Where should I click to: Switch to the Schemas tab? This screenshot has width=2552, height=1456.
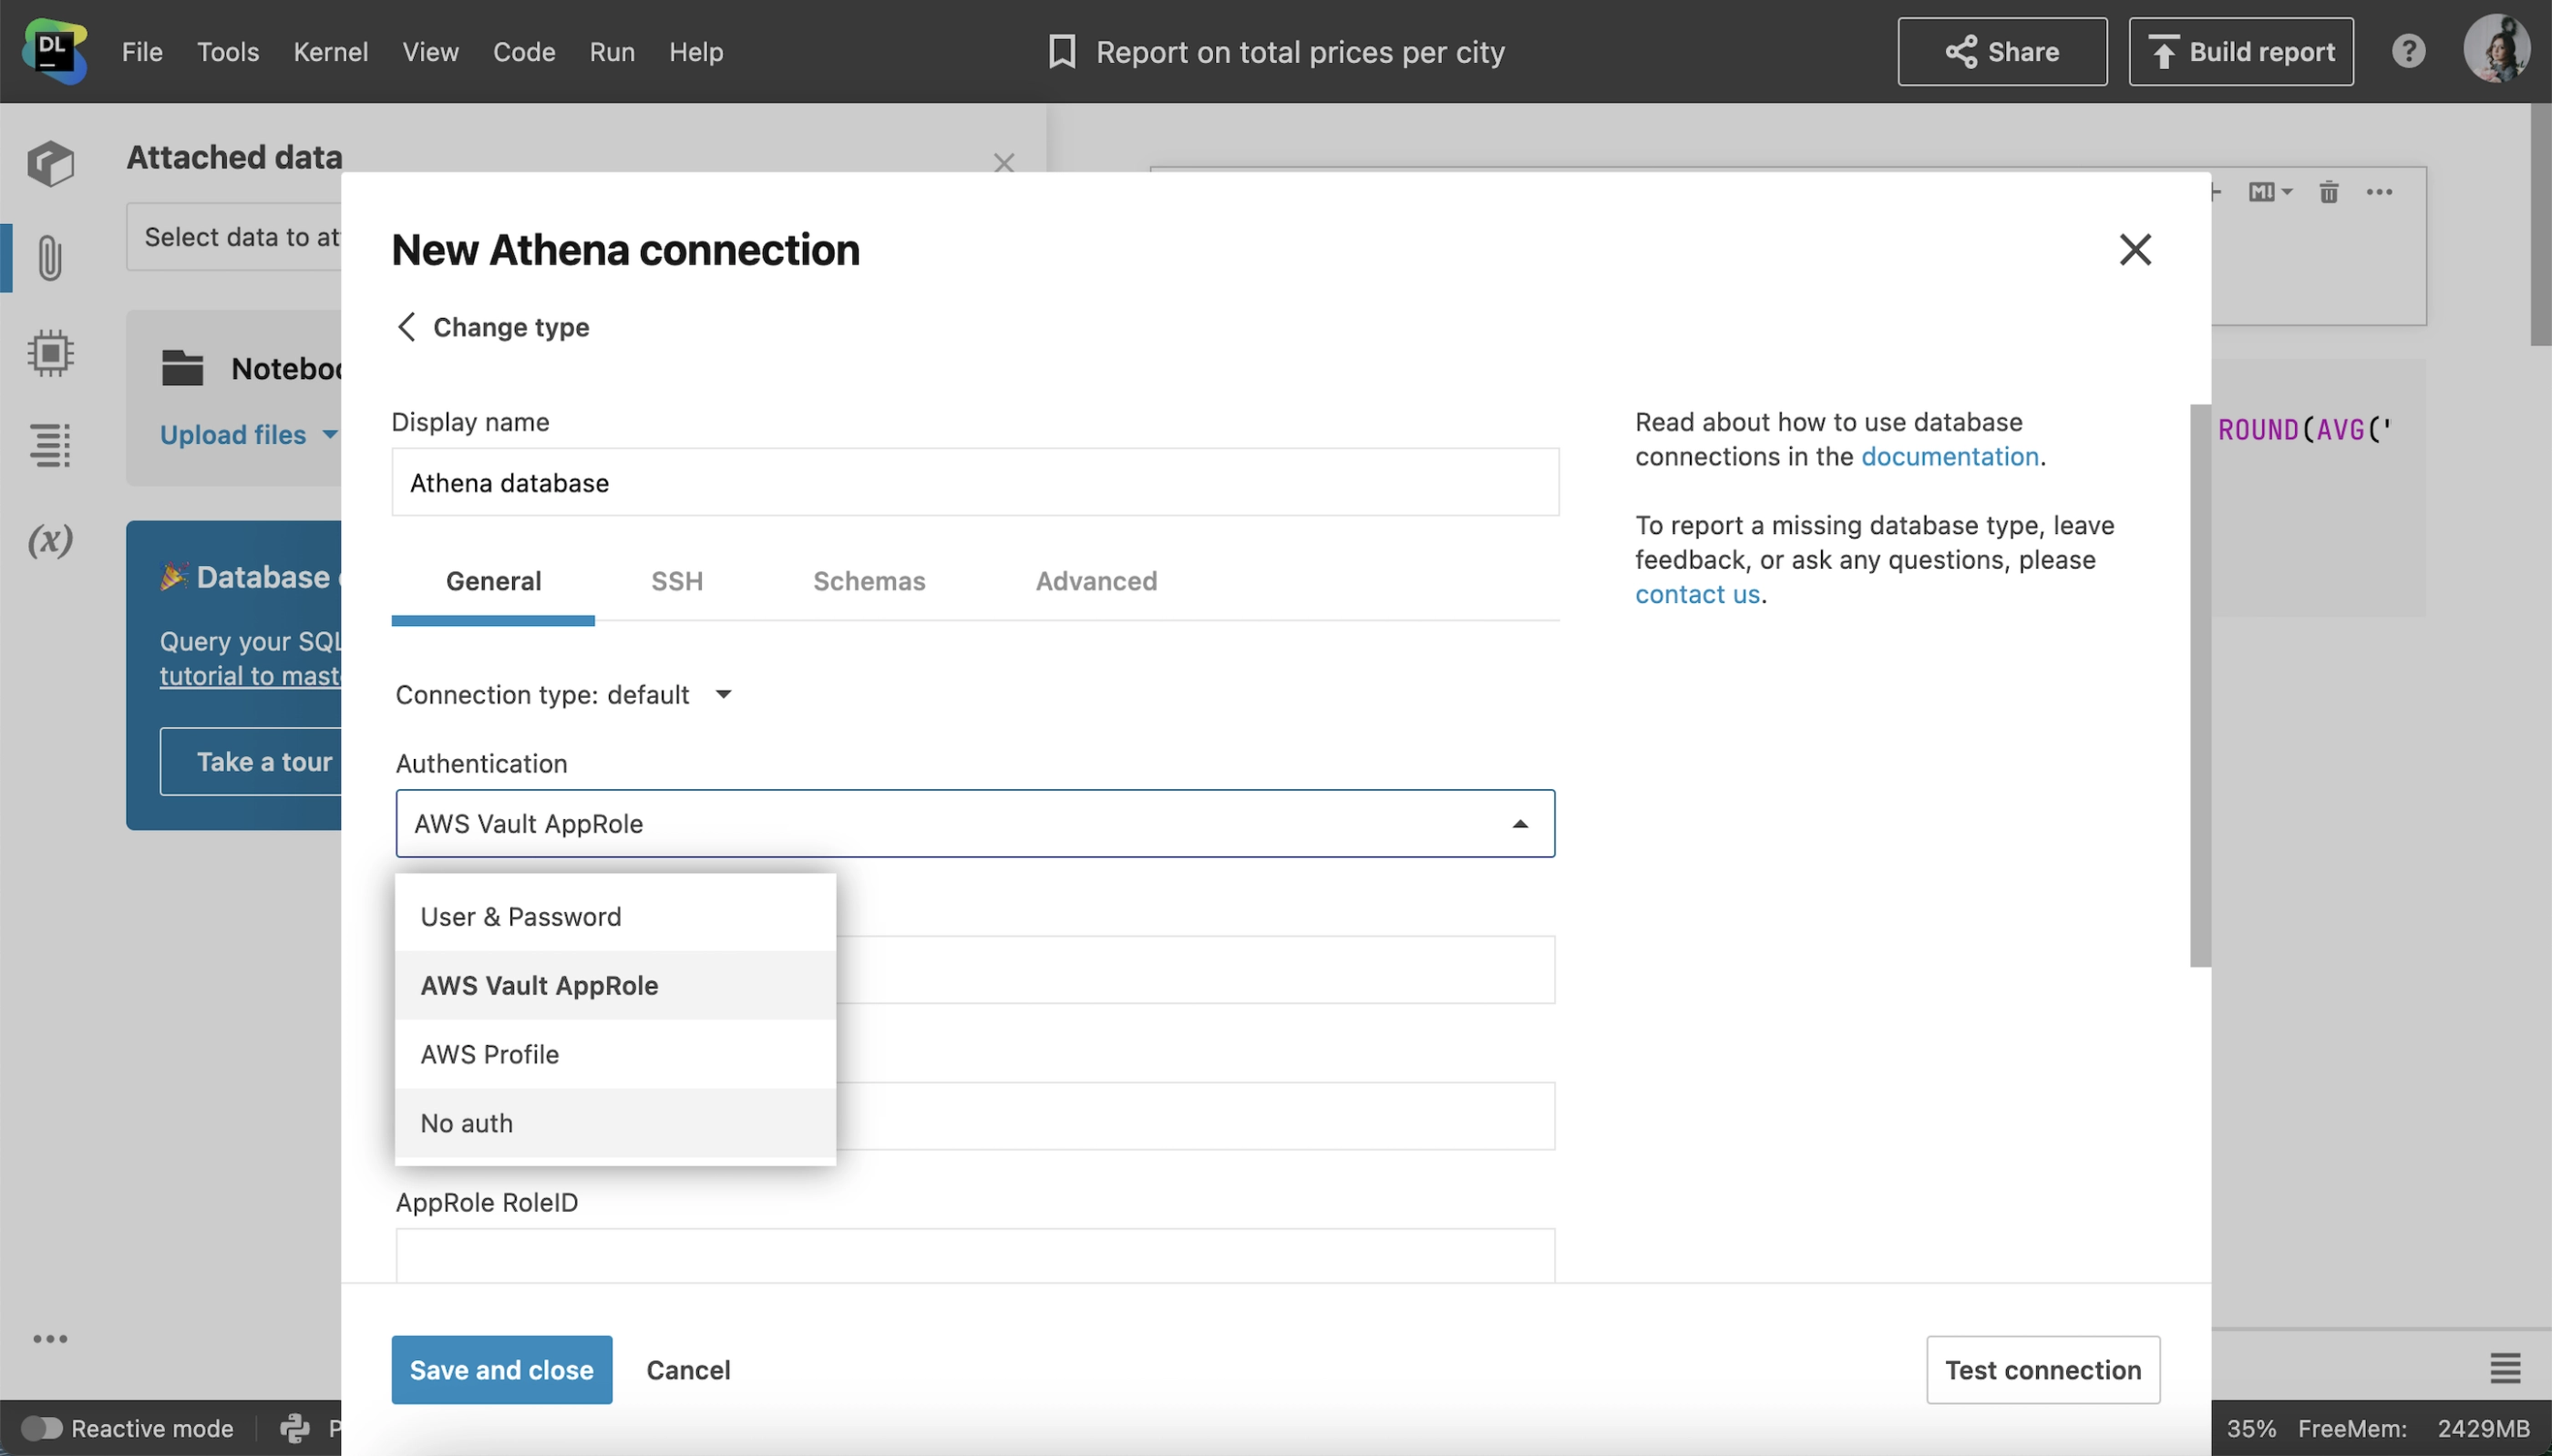tap(869, 581)
